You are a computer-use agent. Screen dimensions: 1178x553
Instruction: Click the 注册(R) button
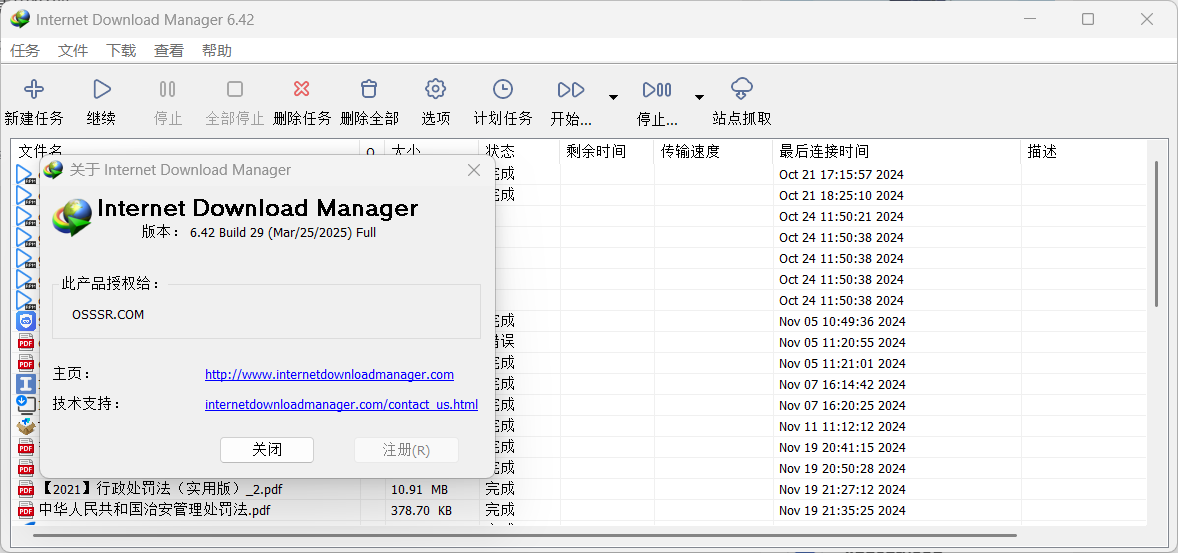pos(406,450)
